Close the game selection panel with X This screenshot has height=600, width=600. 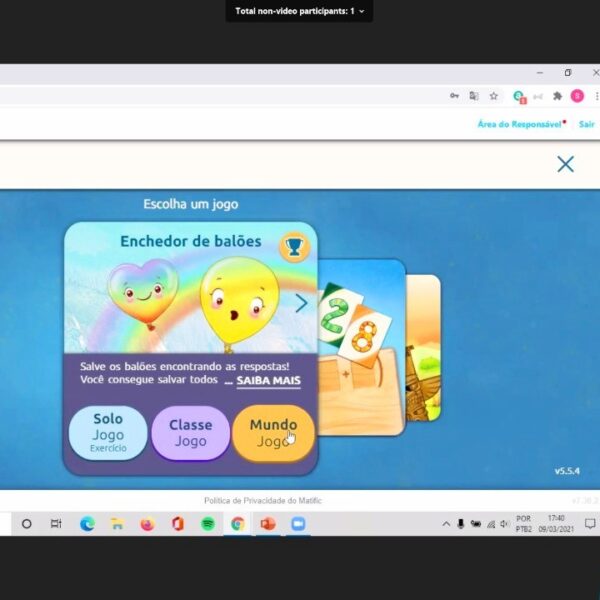click(565, 164)
